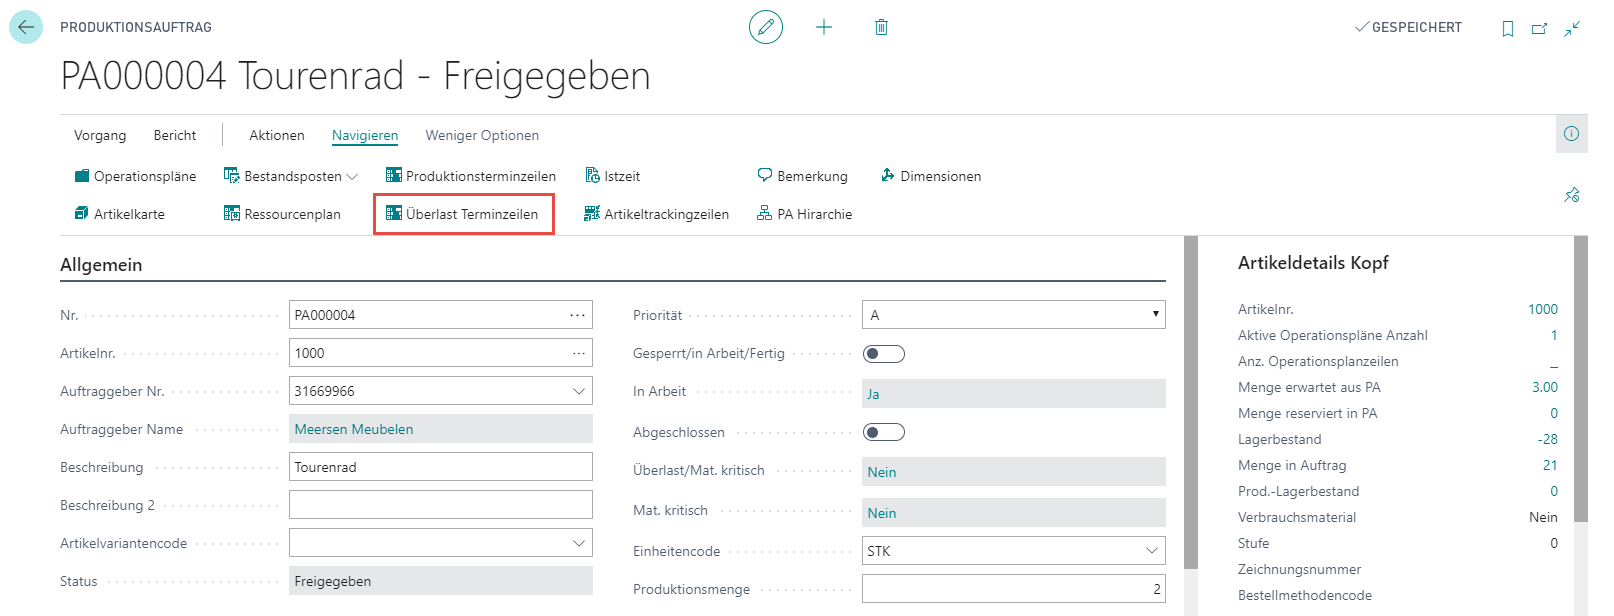Click Prod.-Lagerbestand value 0
The width and height of the screenshot is (1614, 616).
point(1554,491)
